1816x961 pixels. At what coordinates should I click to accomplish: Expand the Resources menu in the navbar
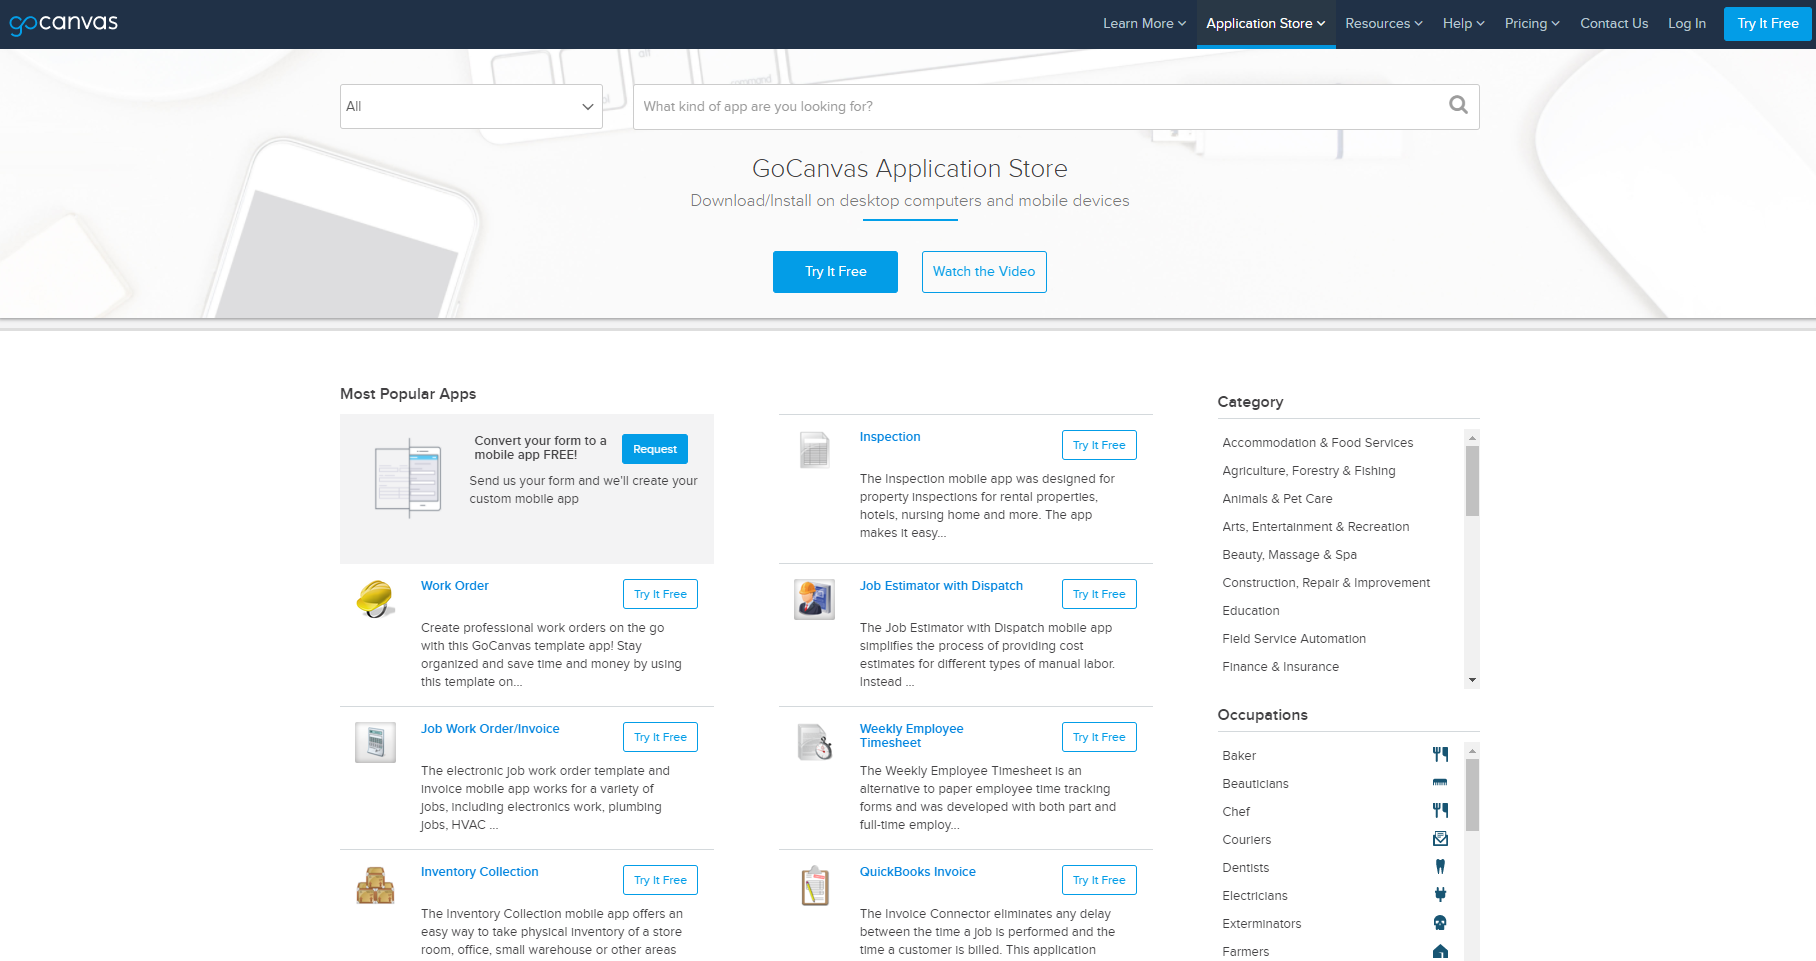1383,23
